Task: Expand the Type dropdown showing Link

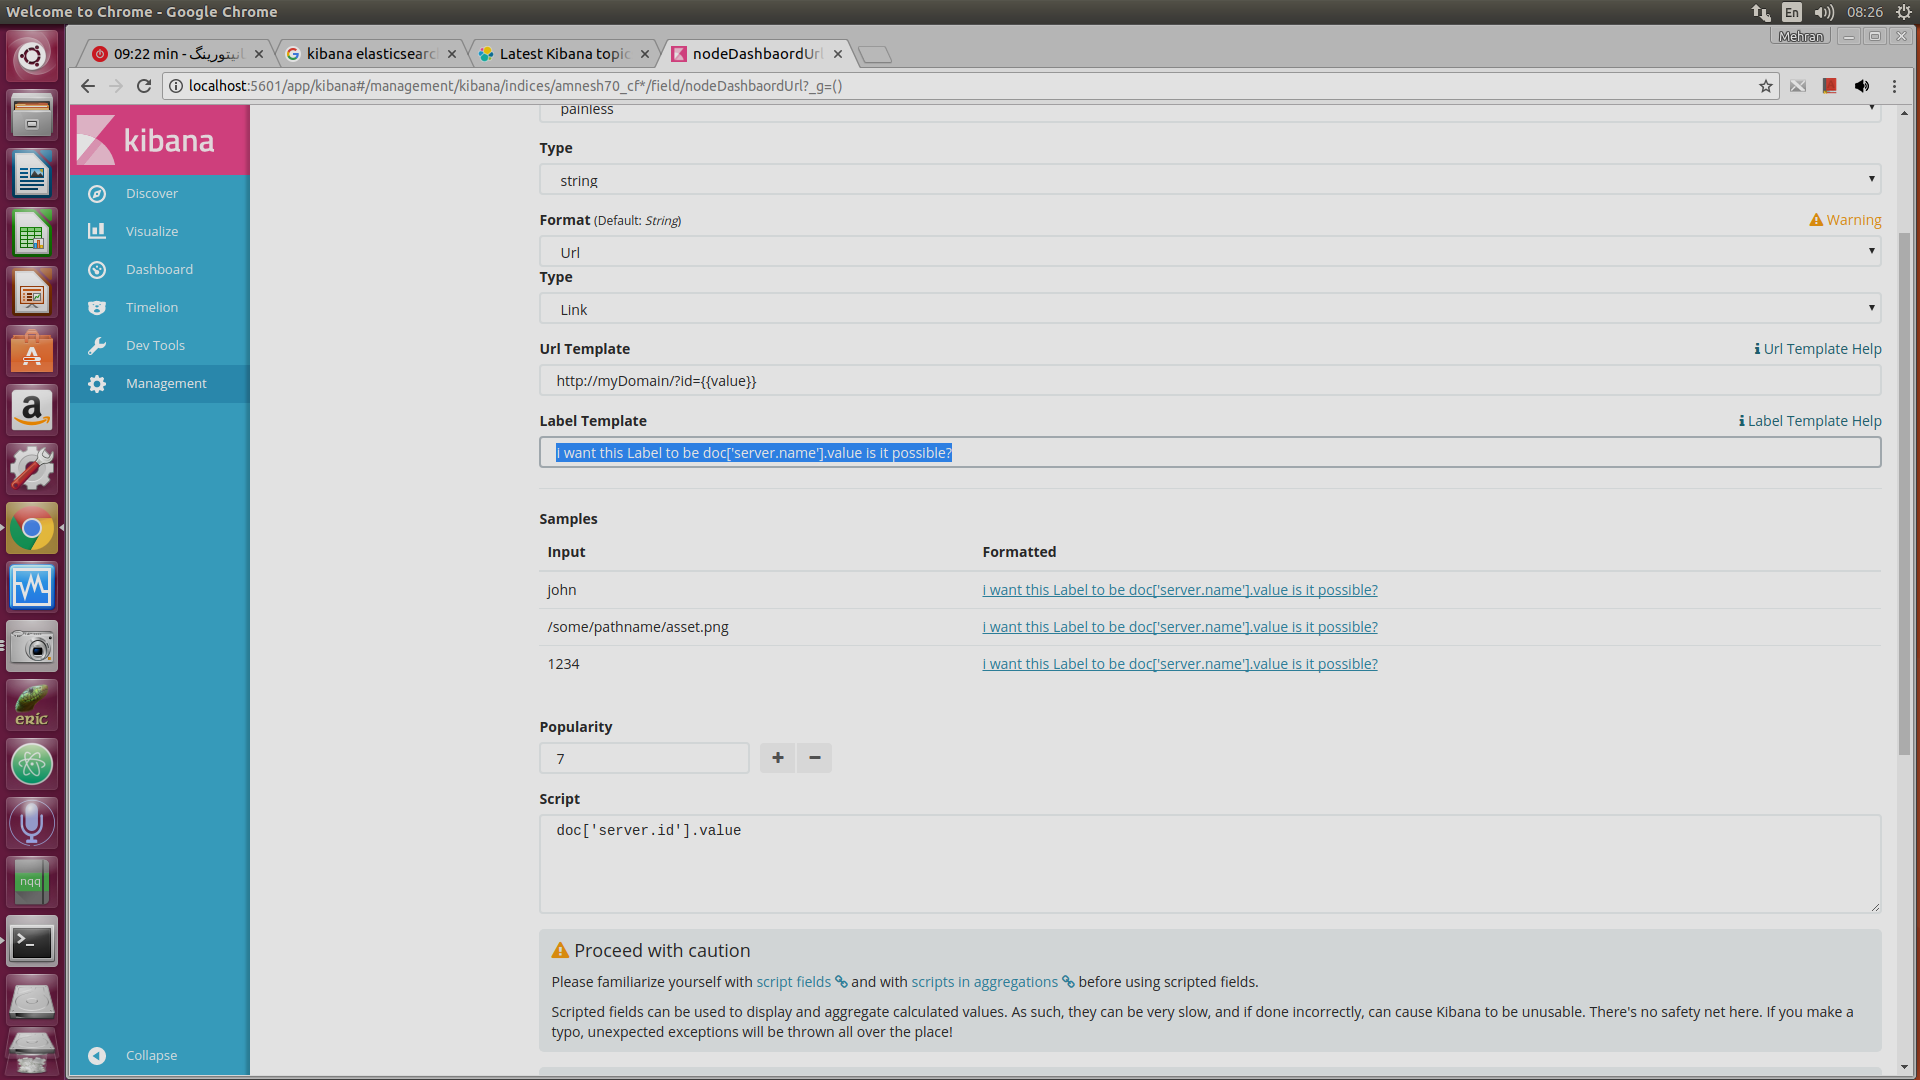Action: [x=1209, y=309]
